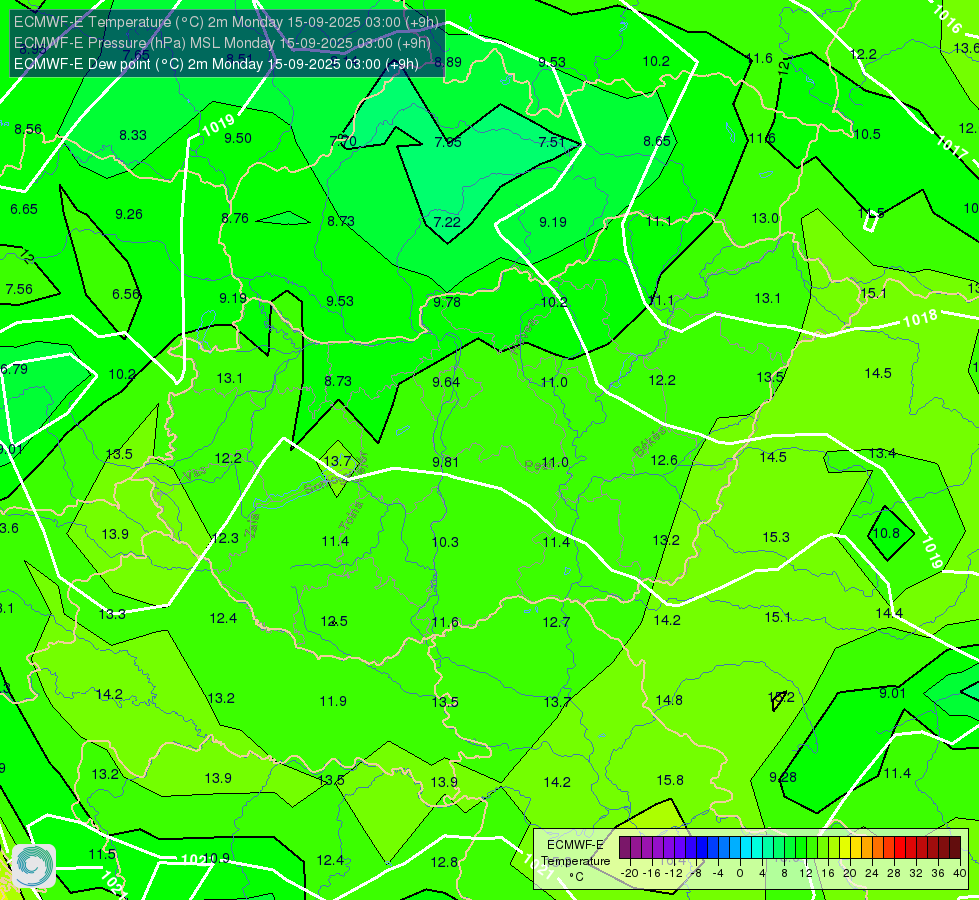Click the ECMWF-E Temperature legend title

(576, 861)
